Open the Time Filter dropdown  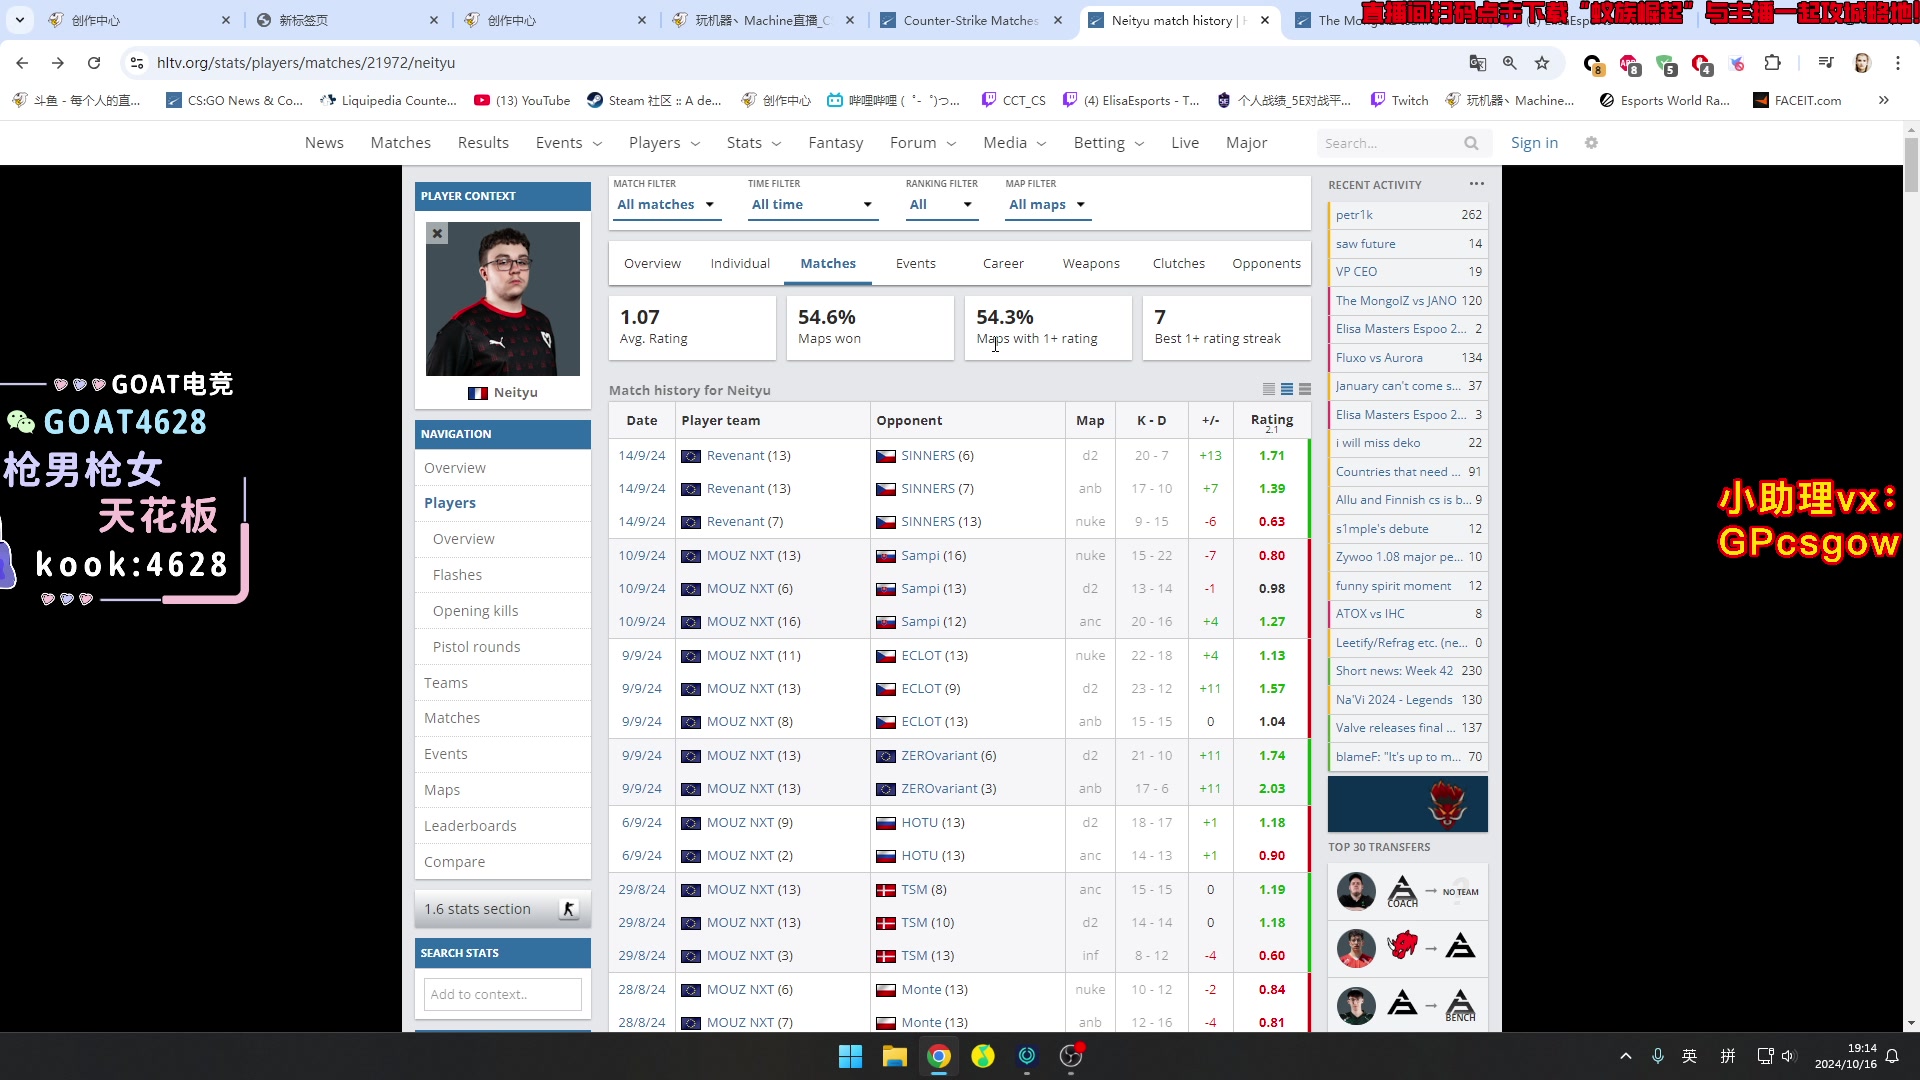click(x=812, y=204)
